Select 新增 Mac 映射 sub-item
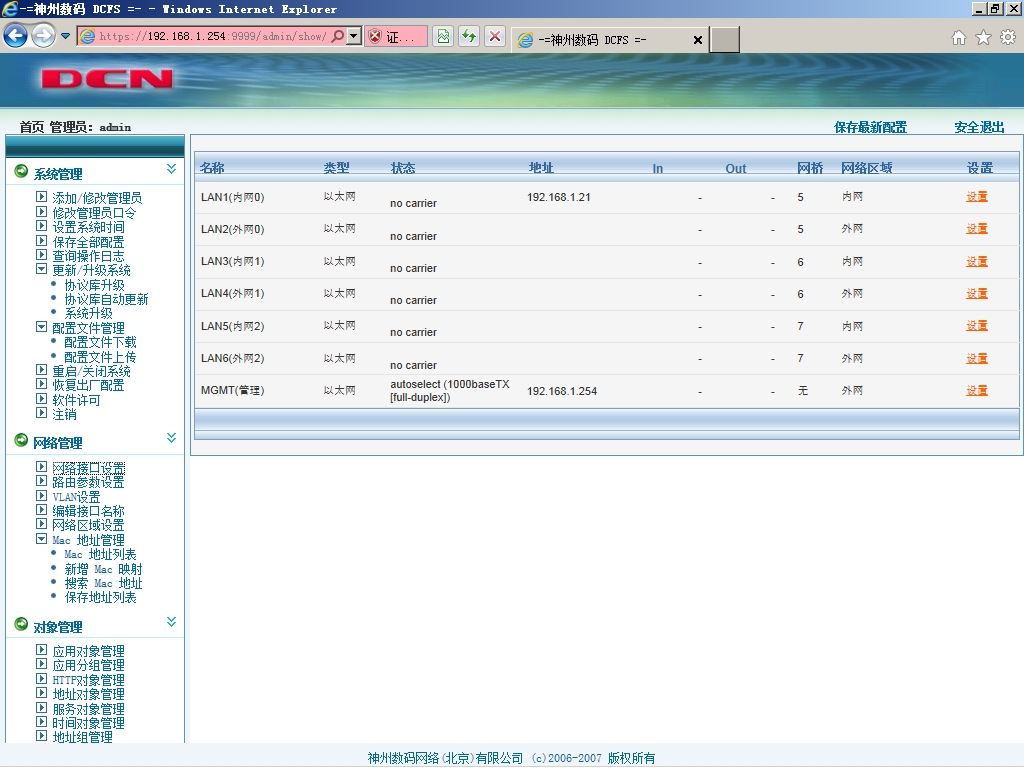Image resolution: width=1024 pixels, height=768 pixels. pyautogui.click(x=103, y=569)
